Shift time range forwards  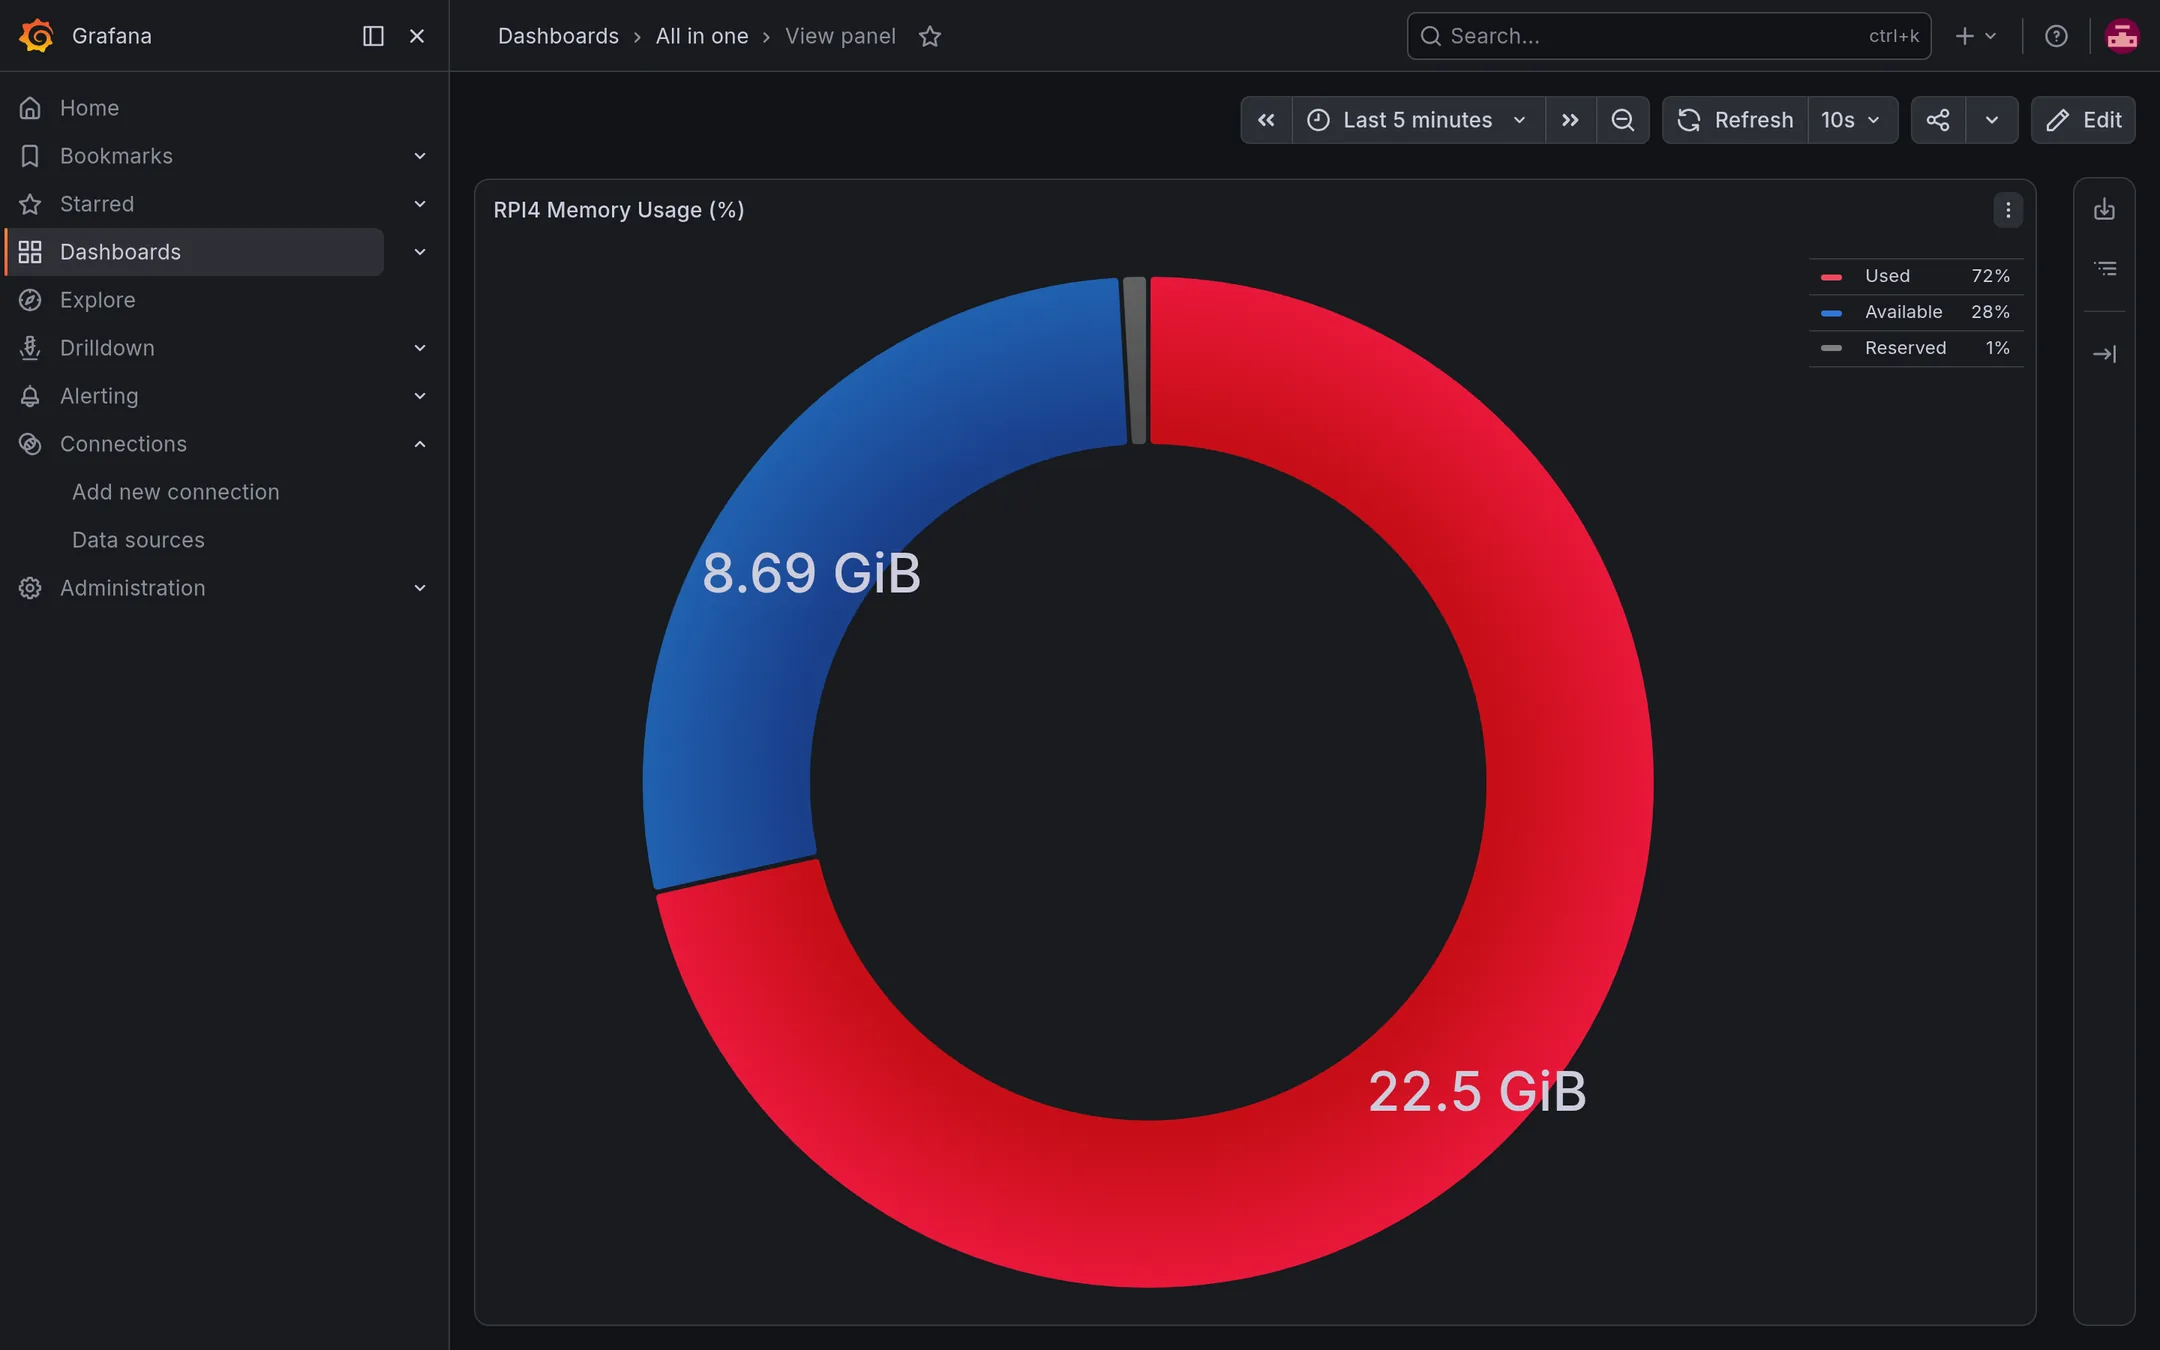pos(1570,120)
